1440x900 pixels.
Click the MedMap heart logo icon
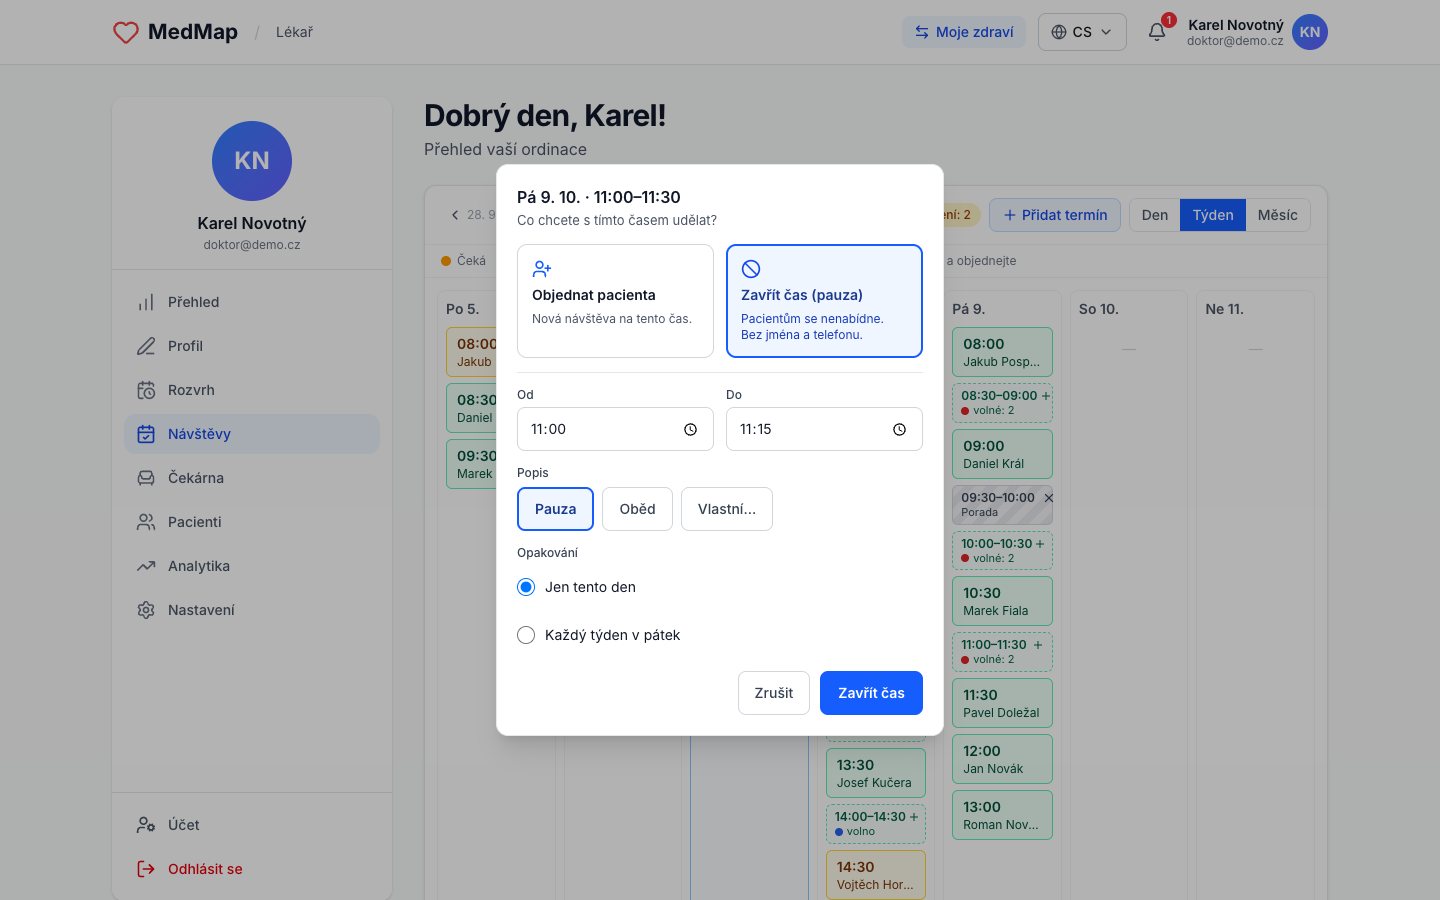[126, 32]
